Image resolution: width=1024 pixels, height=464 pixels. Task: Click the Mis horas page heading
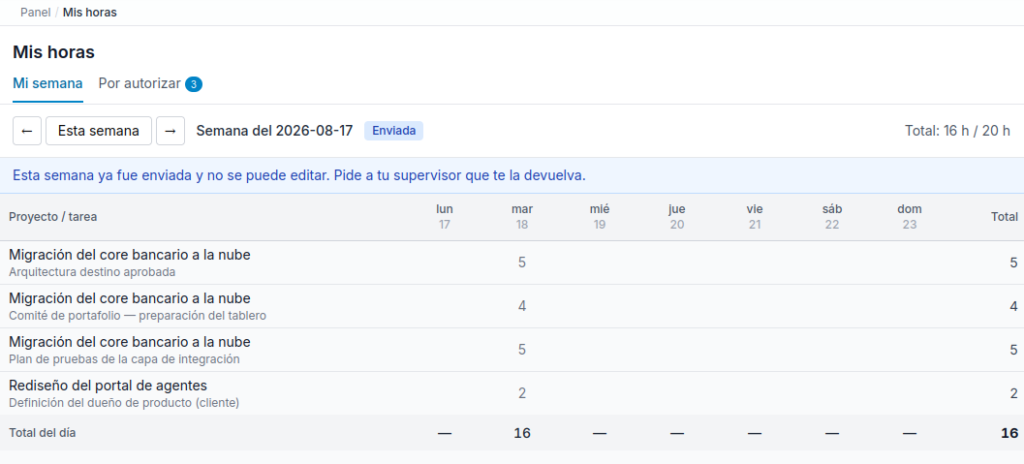pos(54,52)
